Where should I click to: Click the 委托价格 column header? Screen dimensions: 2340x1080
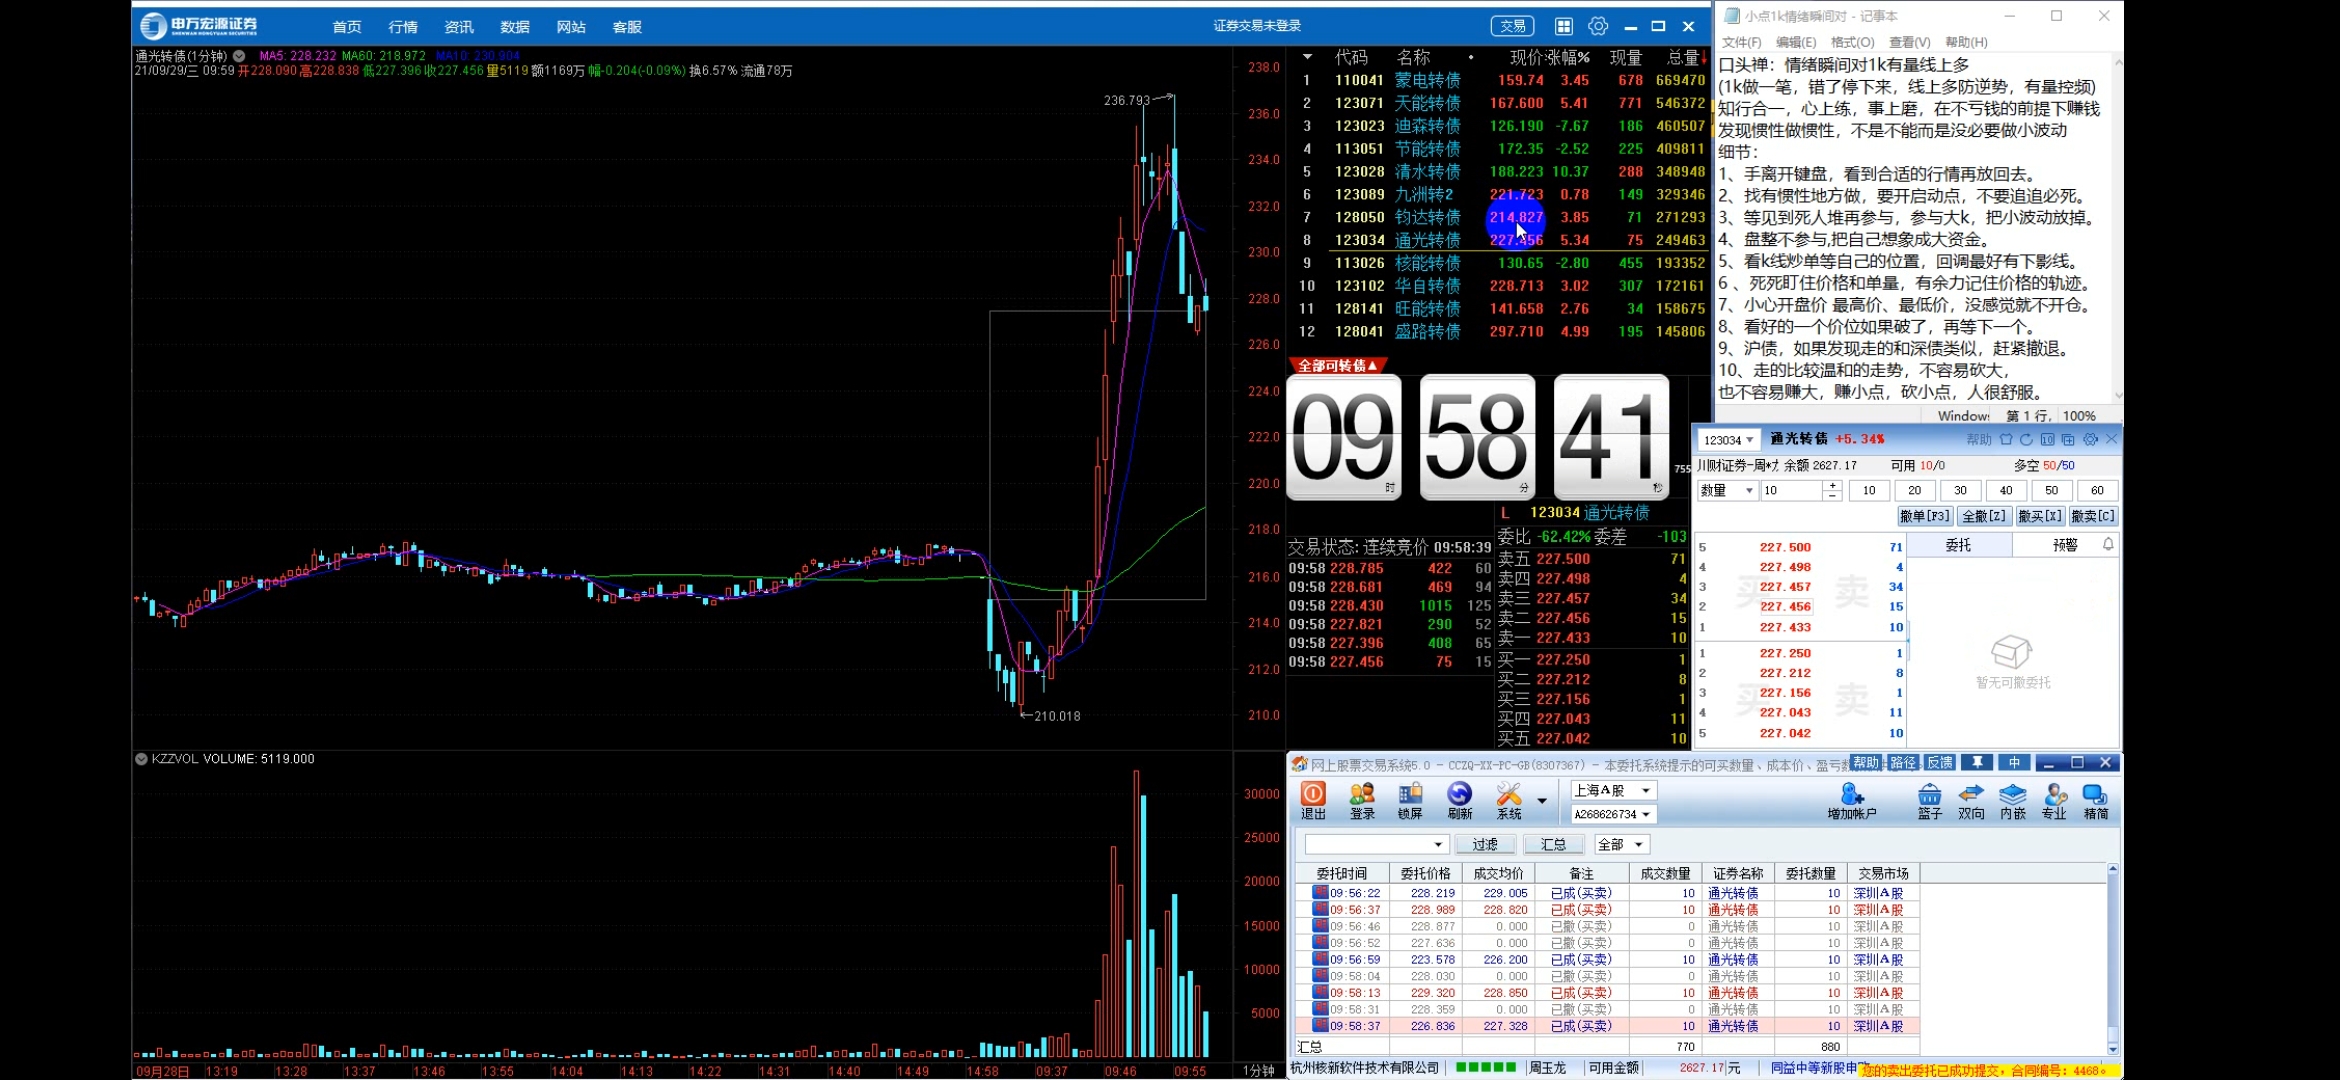click(1425, 873)
